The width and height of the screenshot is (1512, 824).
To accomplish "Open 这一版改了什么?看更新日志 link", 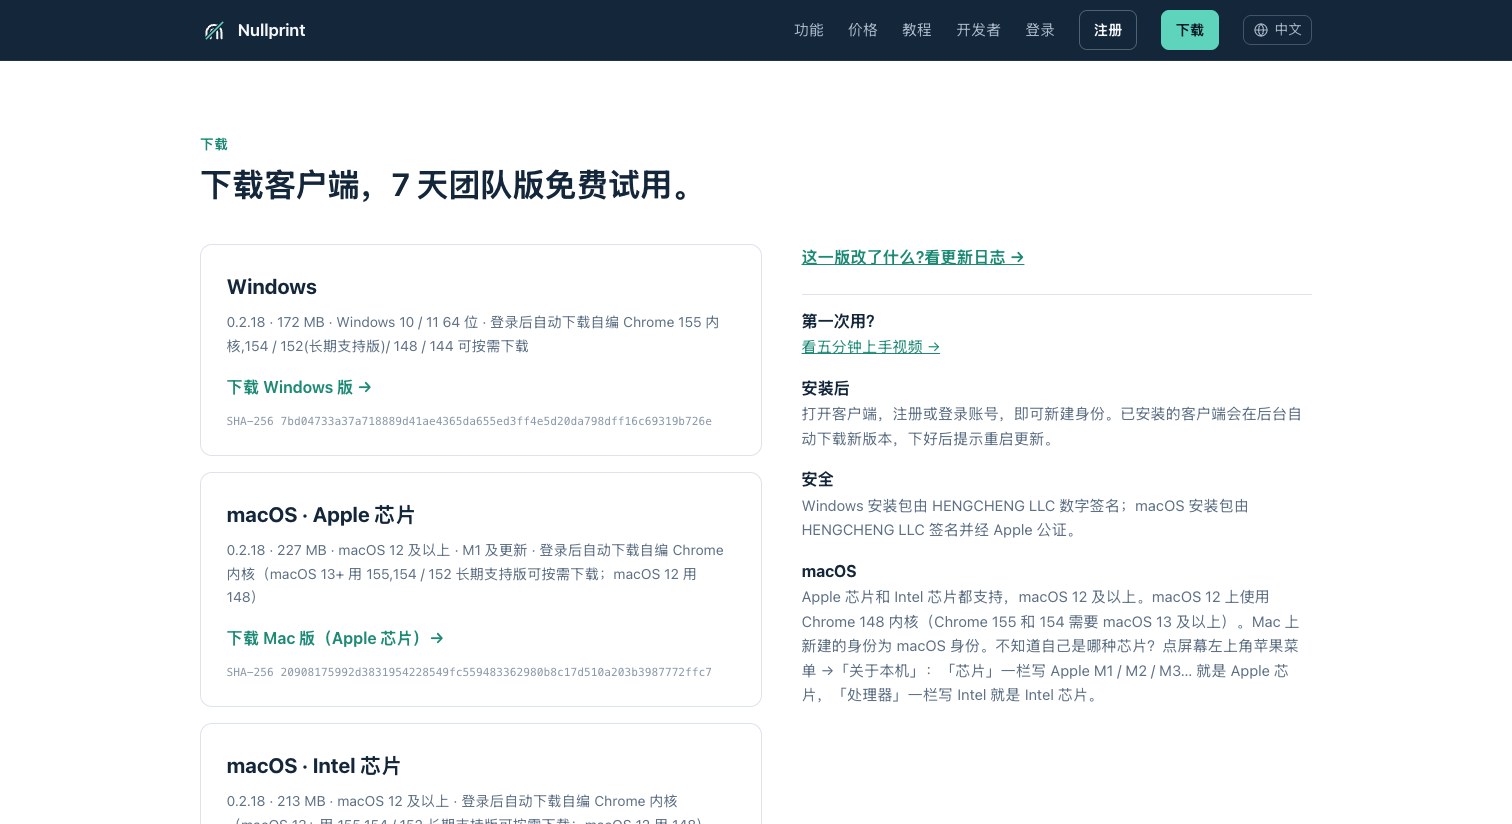I will (913, 257).
